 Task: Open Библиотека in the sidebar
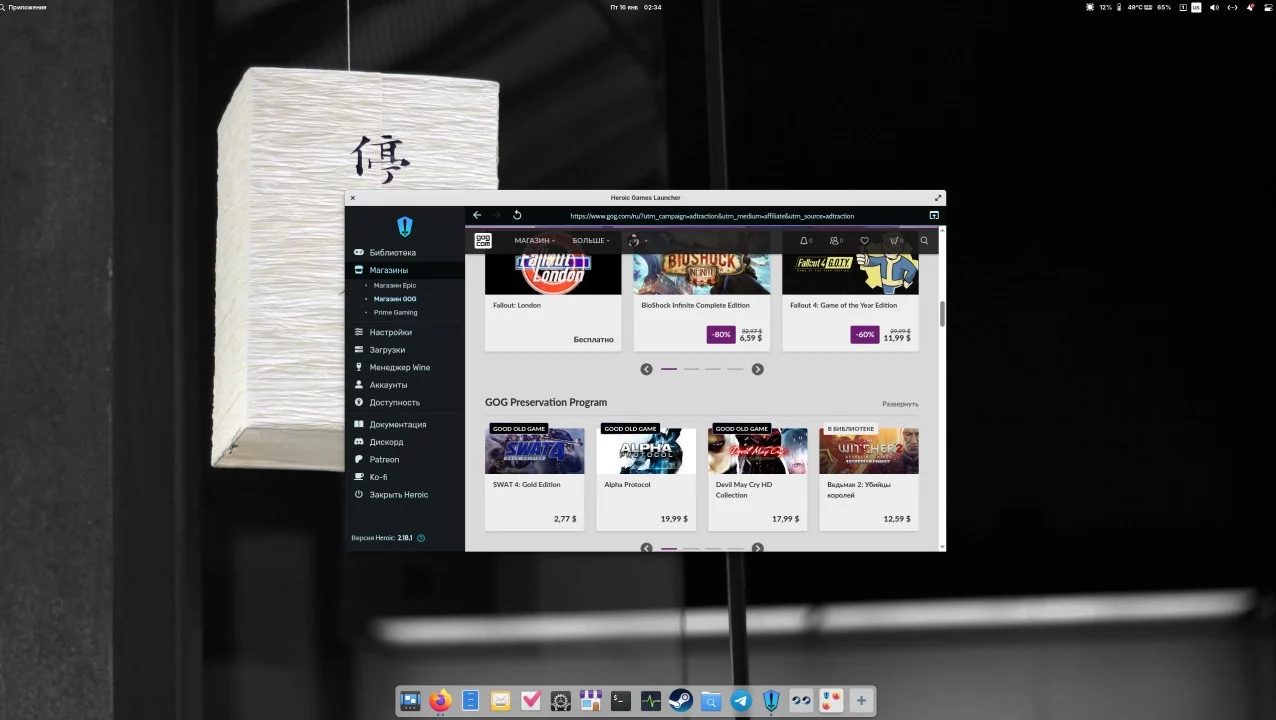click(x=404, y=252)
